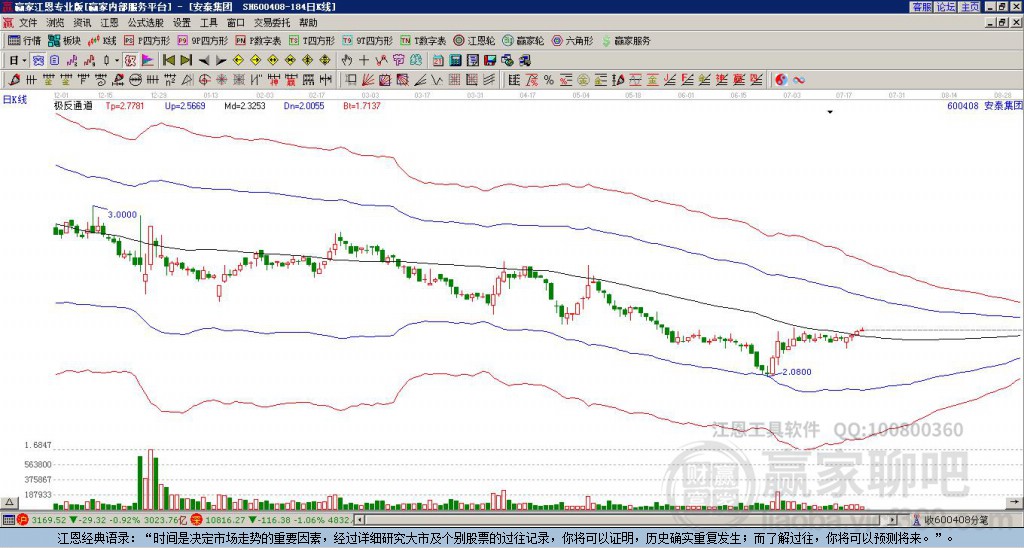This screenshot has width=1024, height=548.
Task: Click the Bt=1.7137 value
Action: pos(362,105)
